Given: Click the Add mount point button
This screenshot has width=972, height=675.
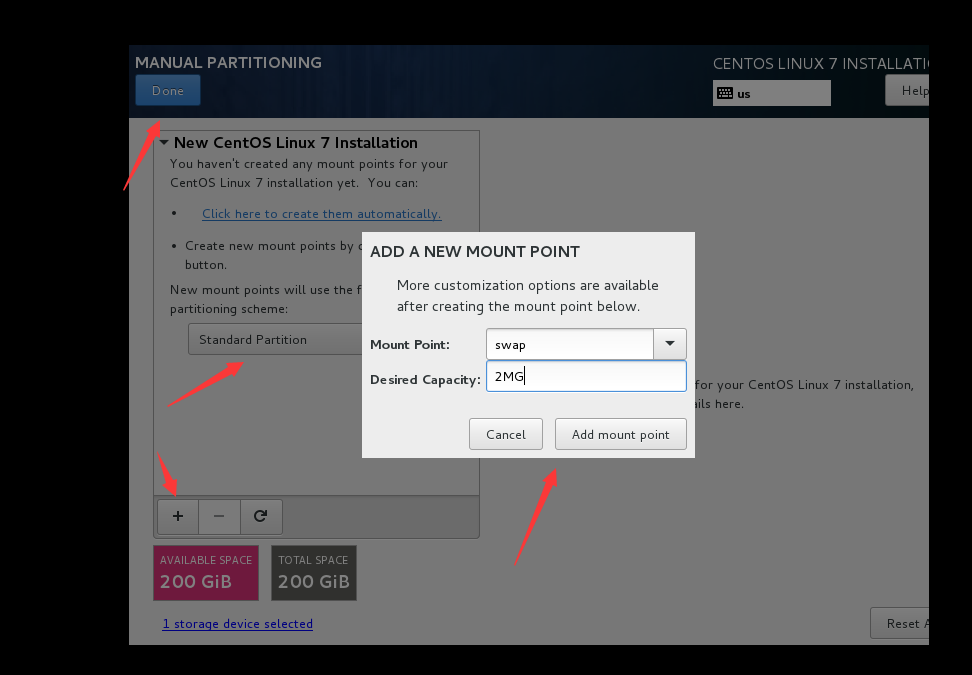Looking at the screenshot, I should click(x=621, y=435).
